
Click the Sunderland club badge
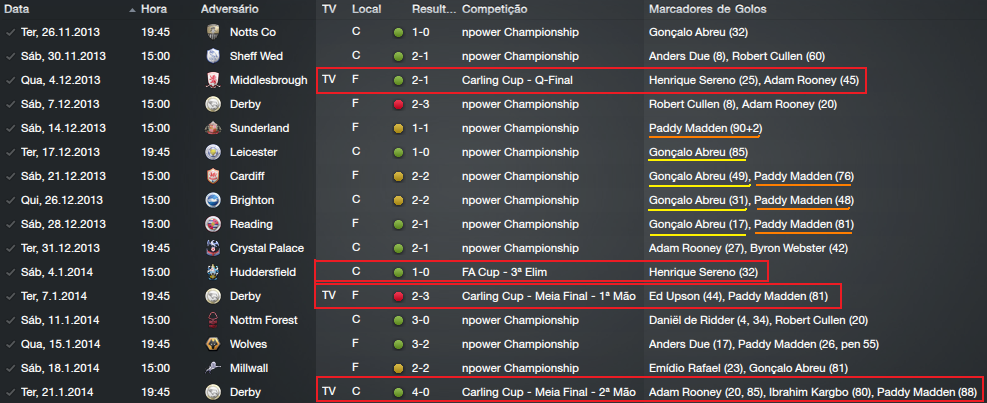(212, 128)
